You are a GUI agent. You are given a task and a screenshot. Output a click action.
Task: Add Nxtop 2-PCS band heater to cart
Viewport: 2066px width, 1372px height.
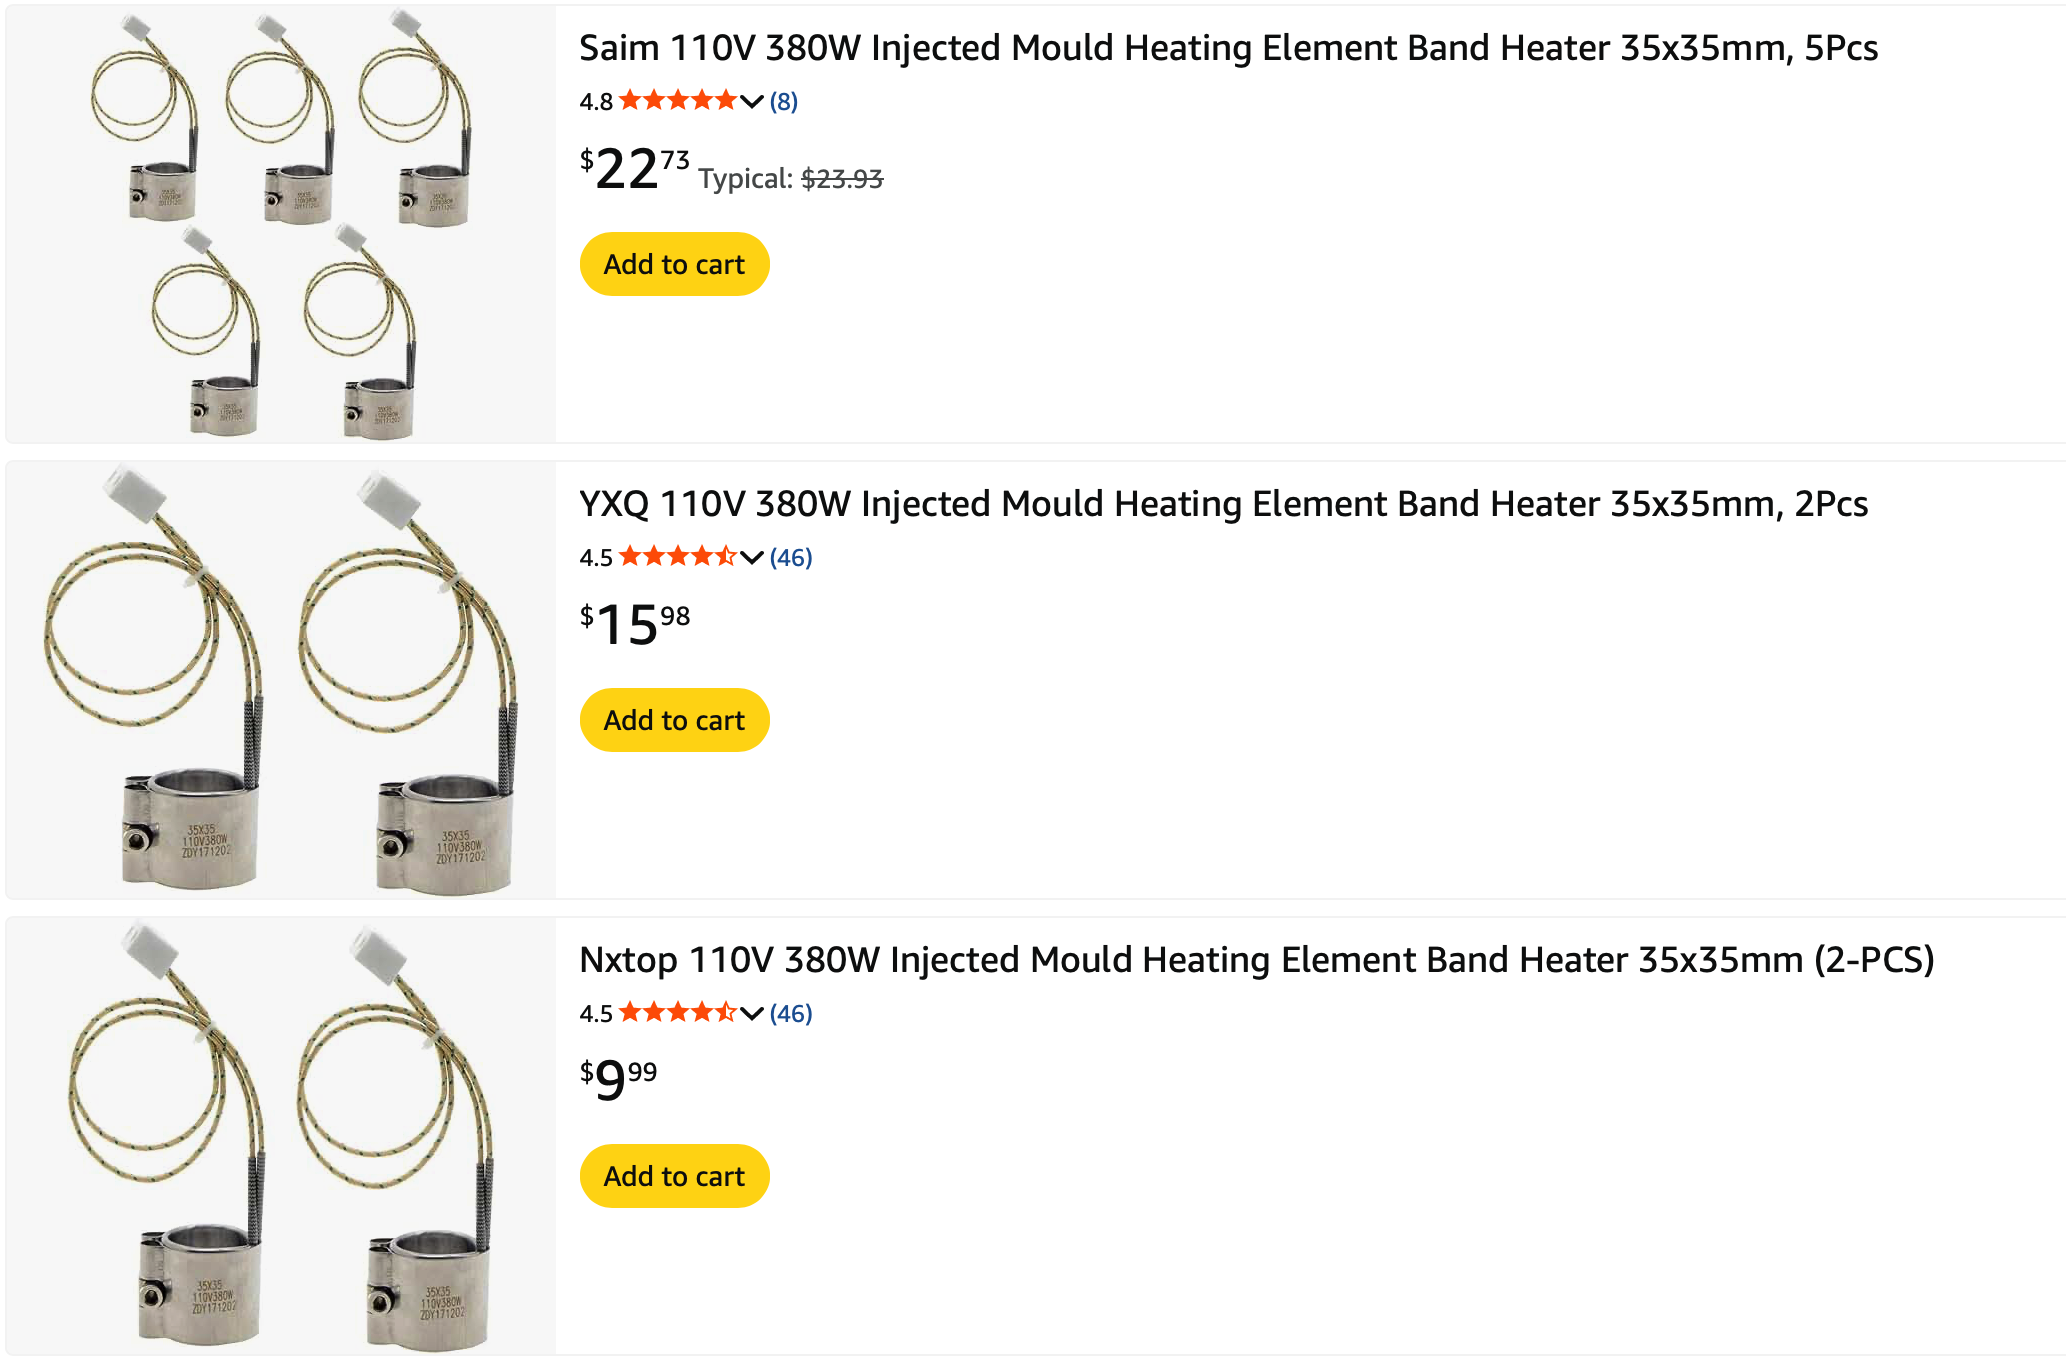[674, 1176]
